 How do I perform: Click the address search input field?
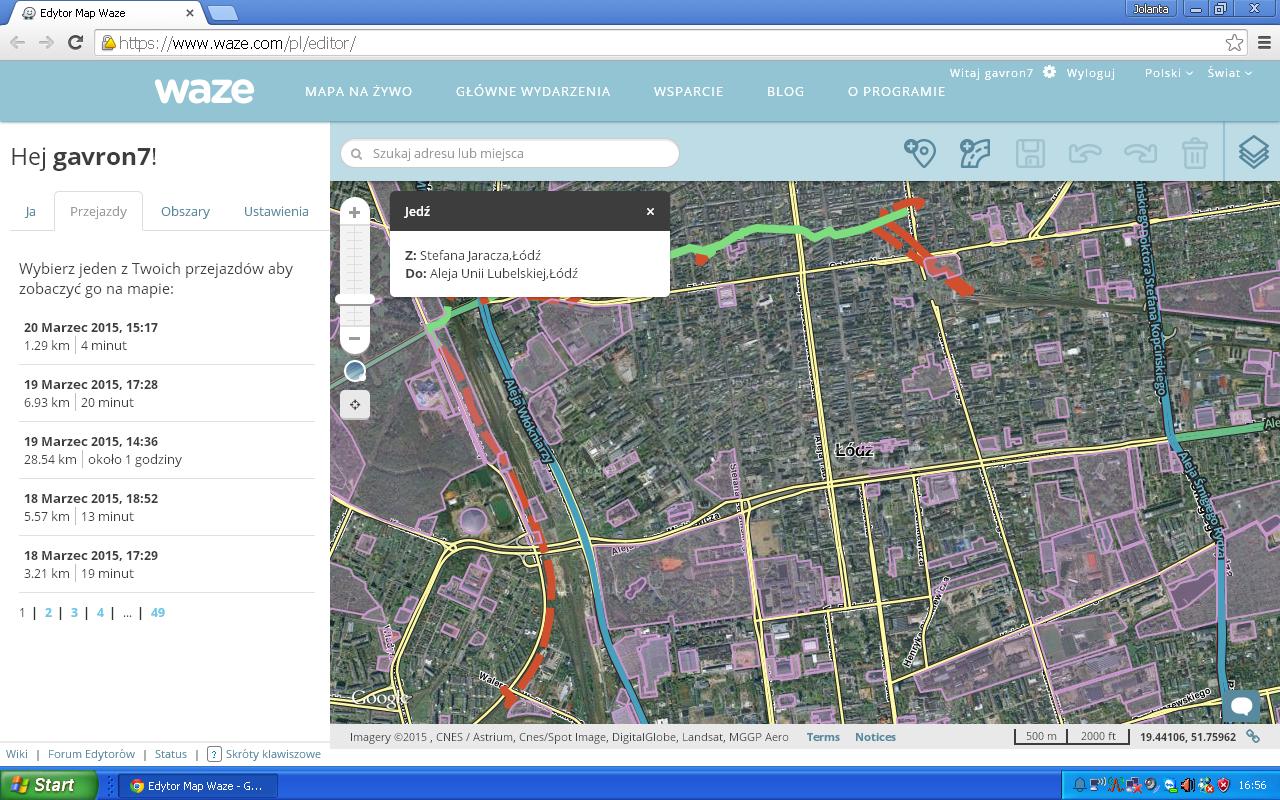[x=520, y=153]
